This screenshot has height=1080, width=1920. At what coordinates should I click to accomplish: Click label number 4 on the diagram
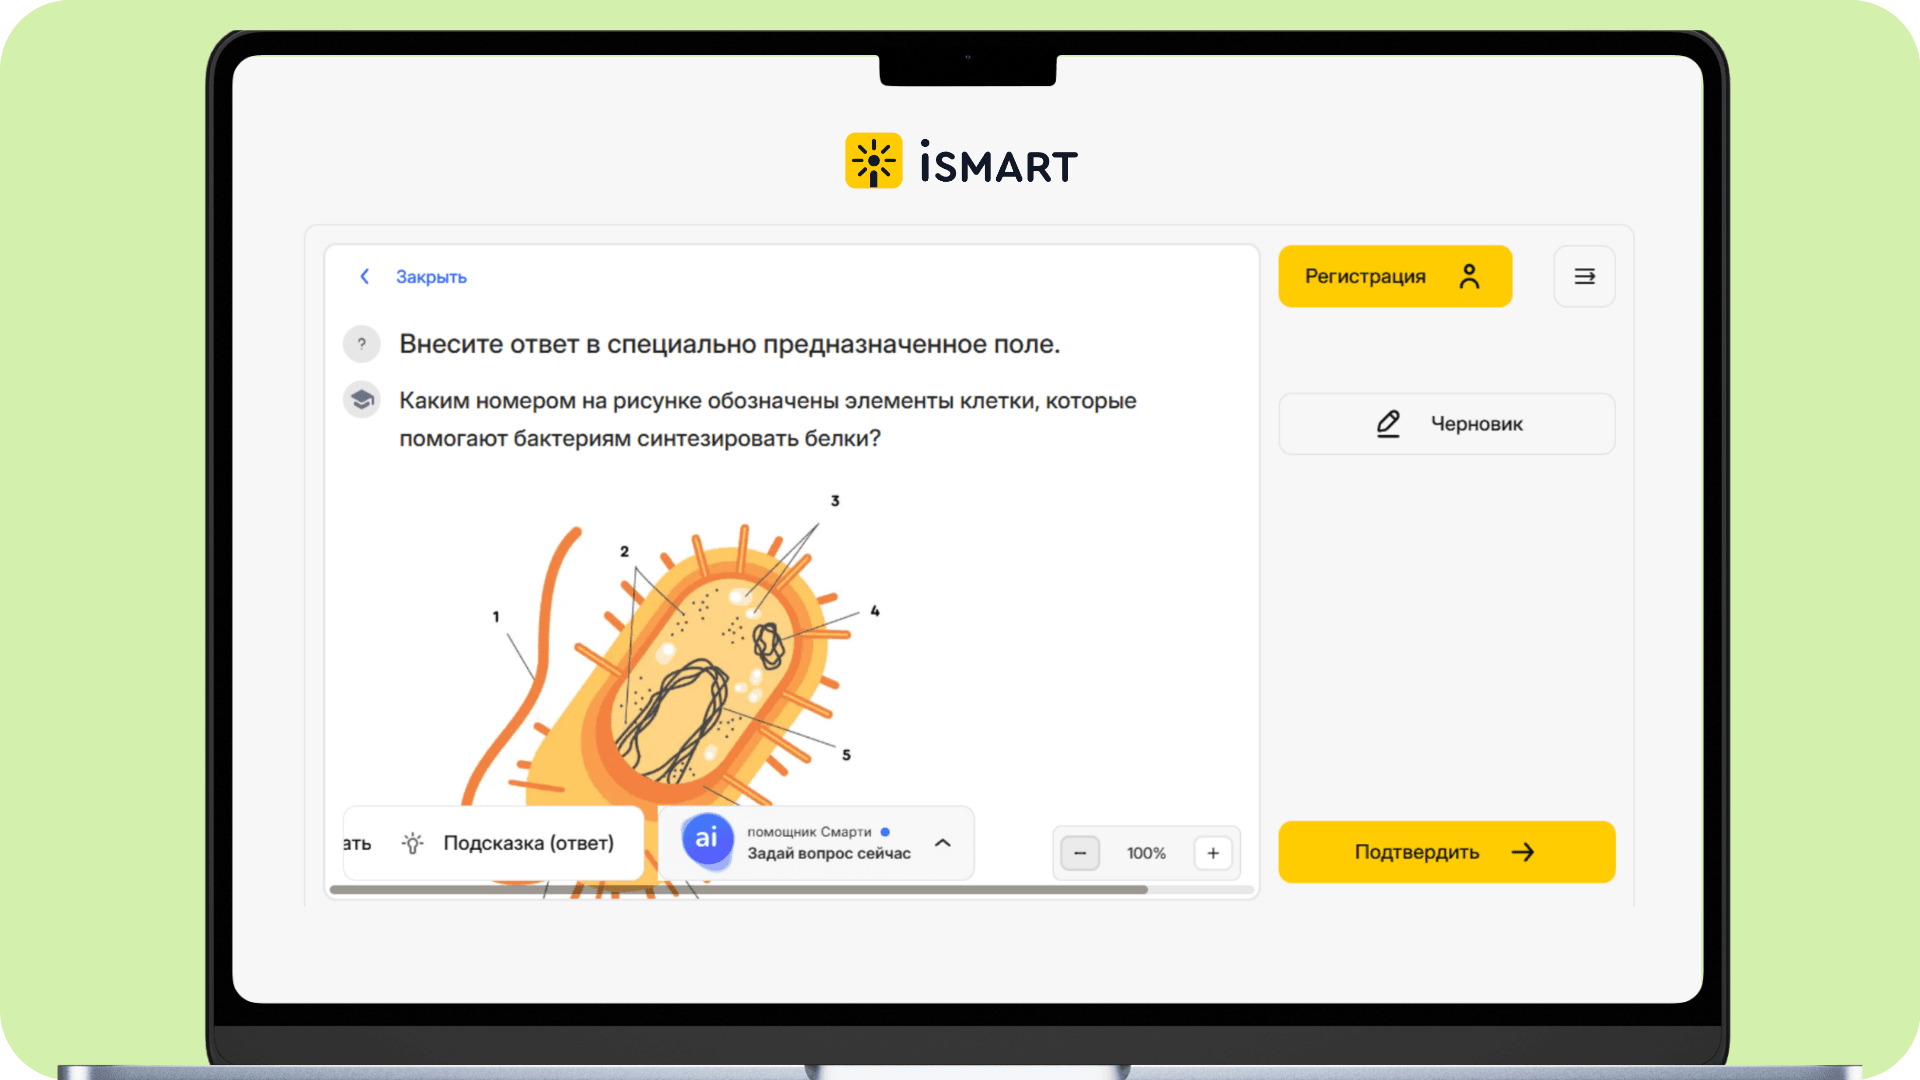coord(875,611)
